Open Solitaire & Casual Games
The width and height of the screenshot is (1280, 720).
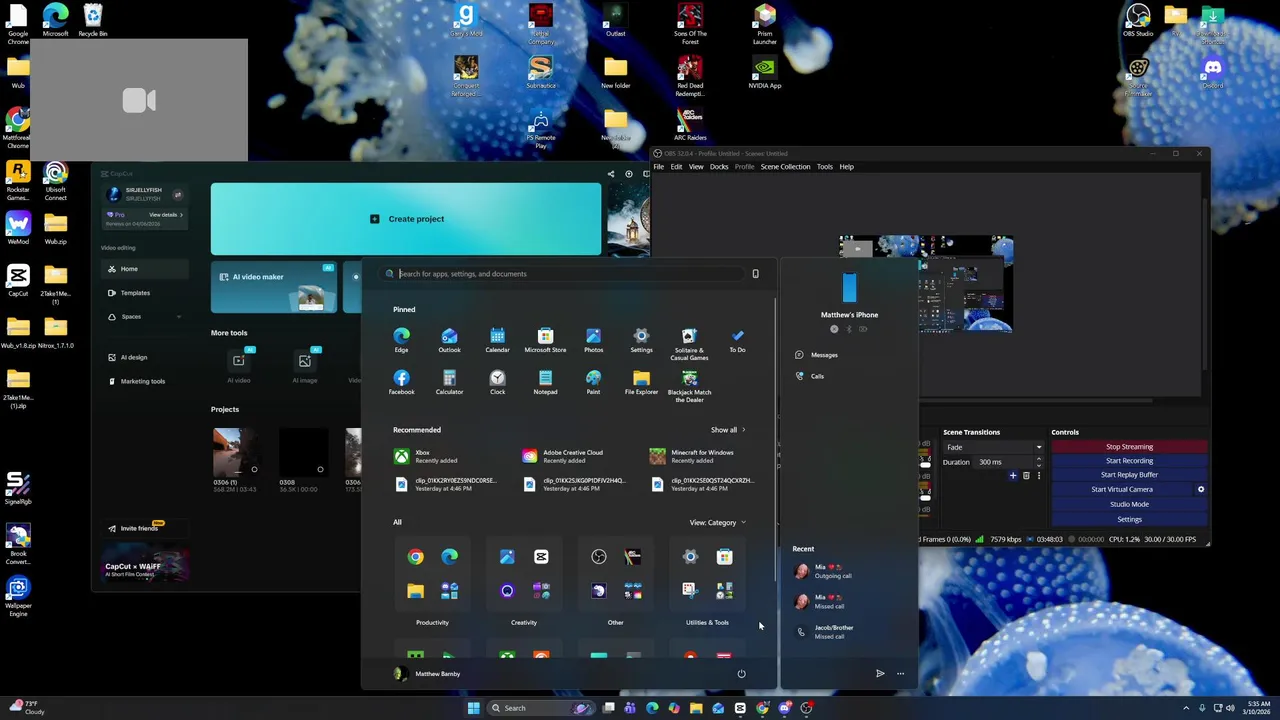[x=689, y=344]
